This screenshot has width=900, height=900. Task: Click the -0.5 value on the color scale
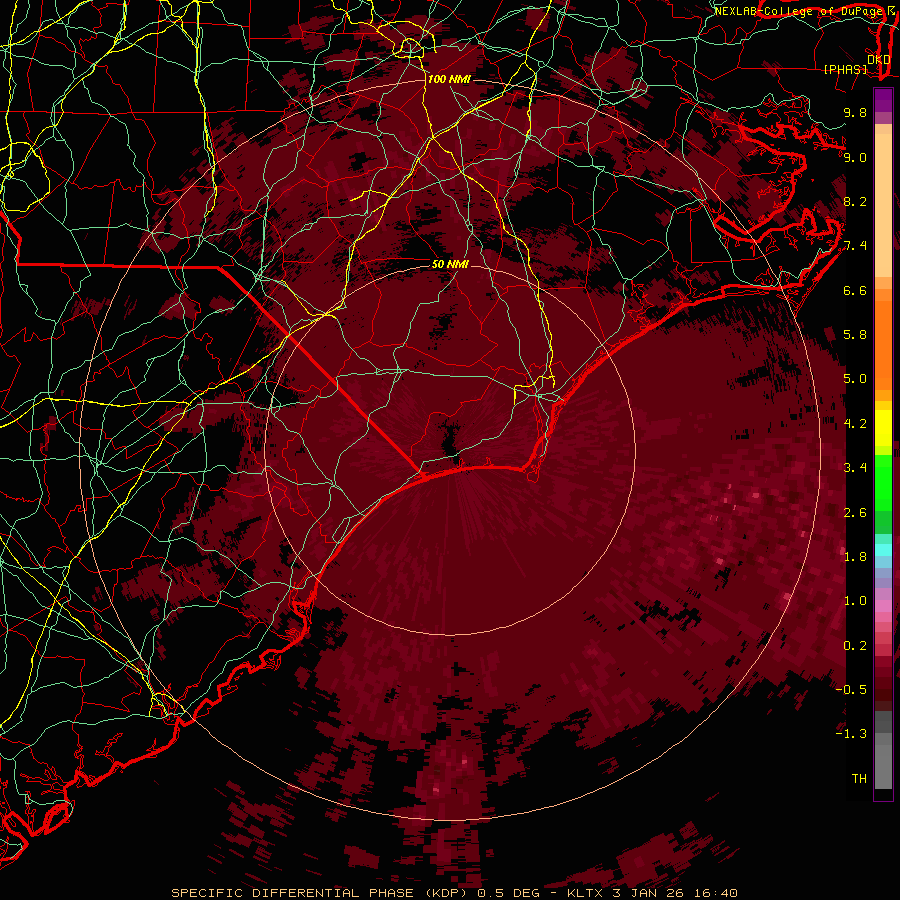click(x=851, y=689)
